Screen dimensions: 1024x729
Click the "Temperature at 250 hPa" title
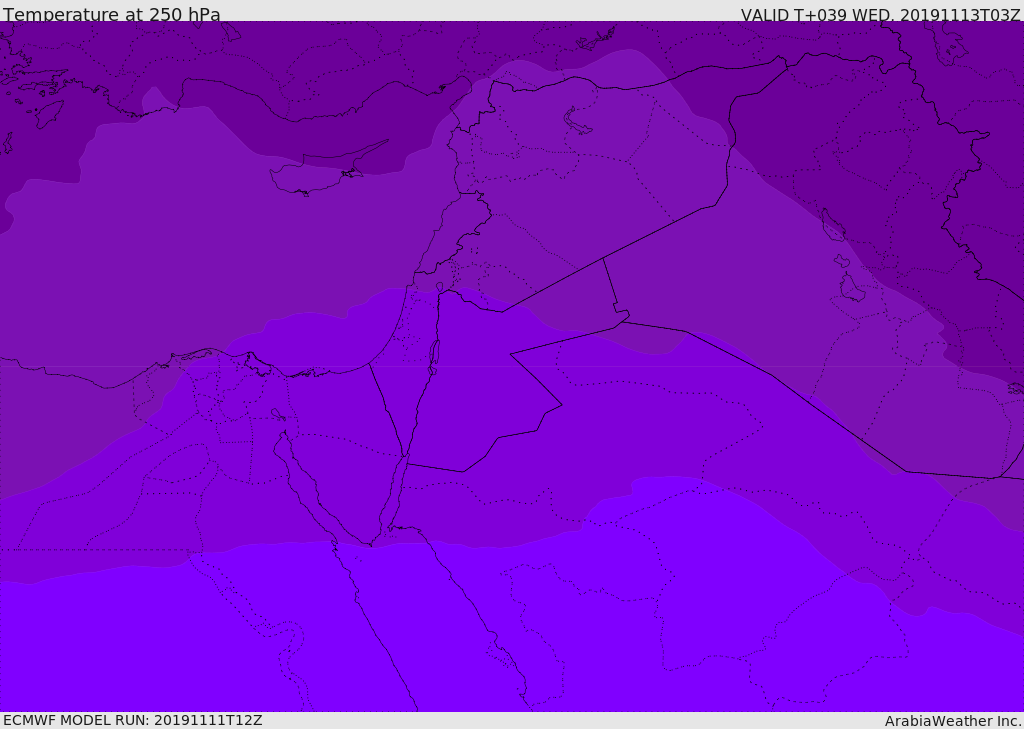click(111, 14)
